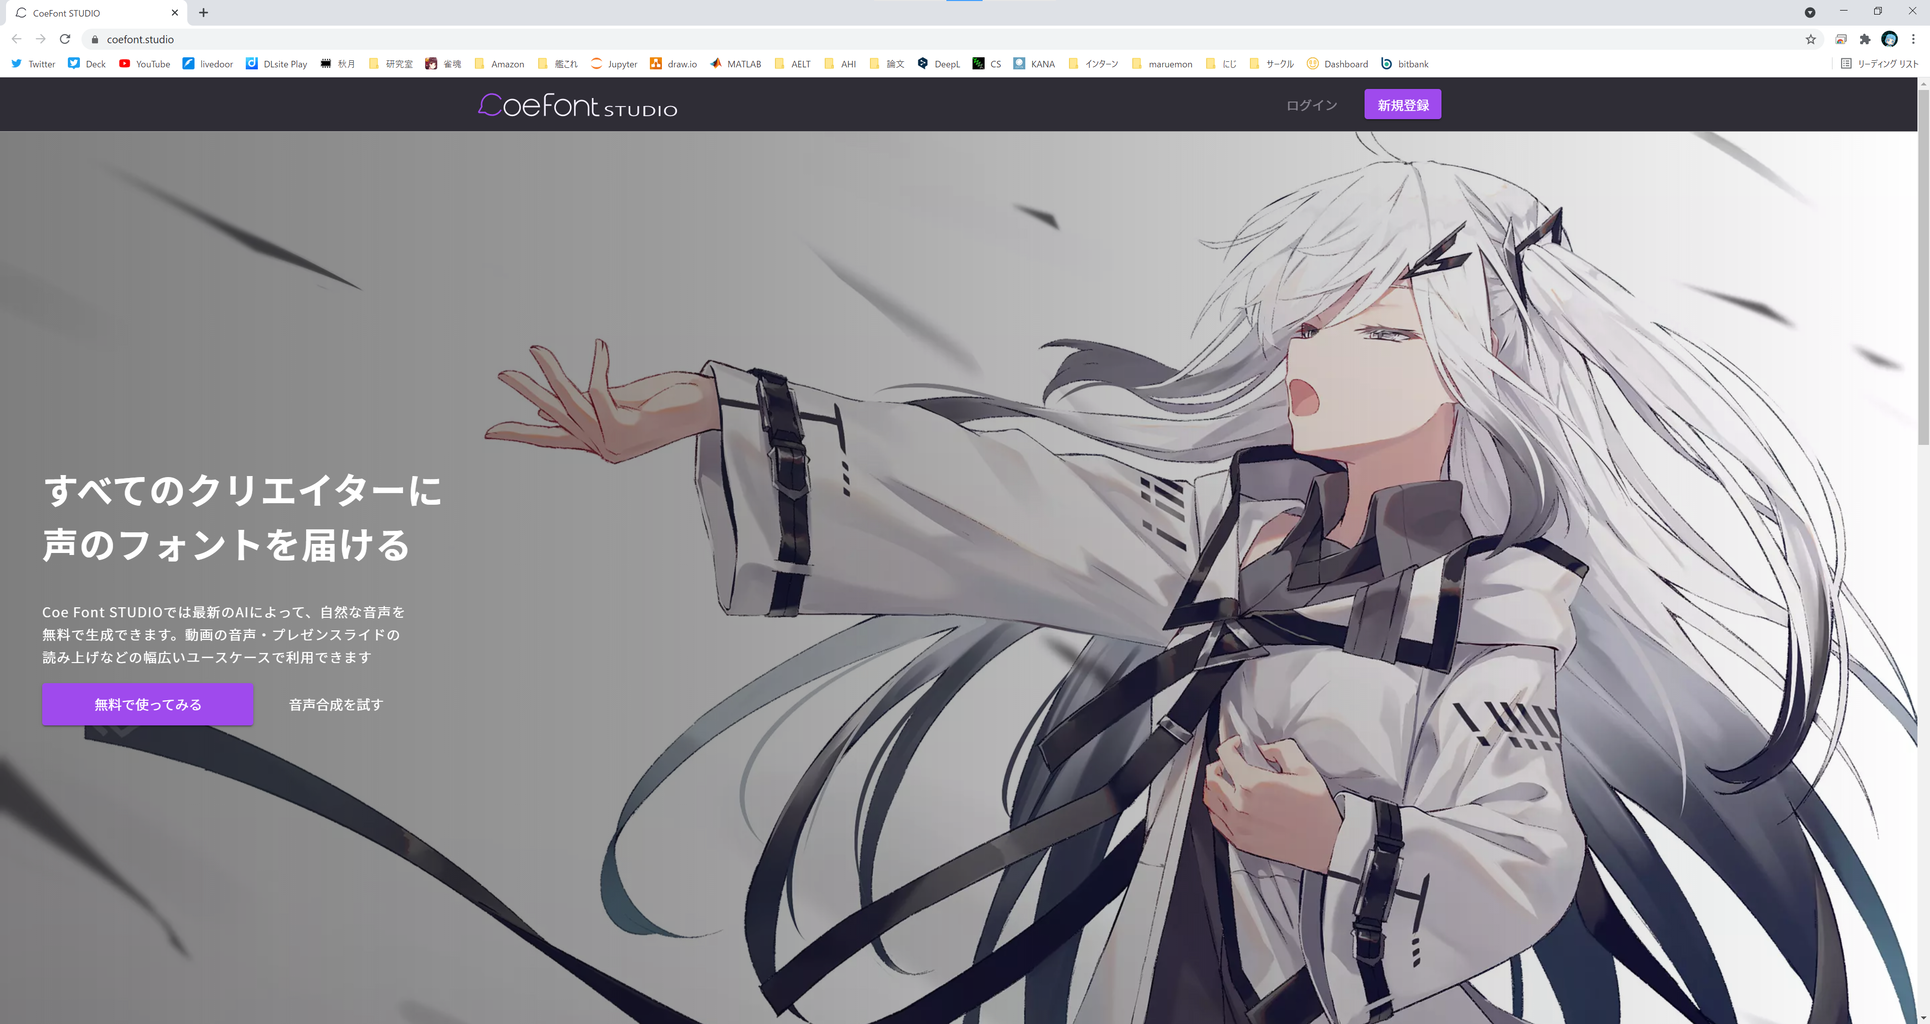Screen dimensions: 1930x1024
Task: Expand the 研究室 bookmark folder
Action: pos(390,64)
